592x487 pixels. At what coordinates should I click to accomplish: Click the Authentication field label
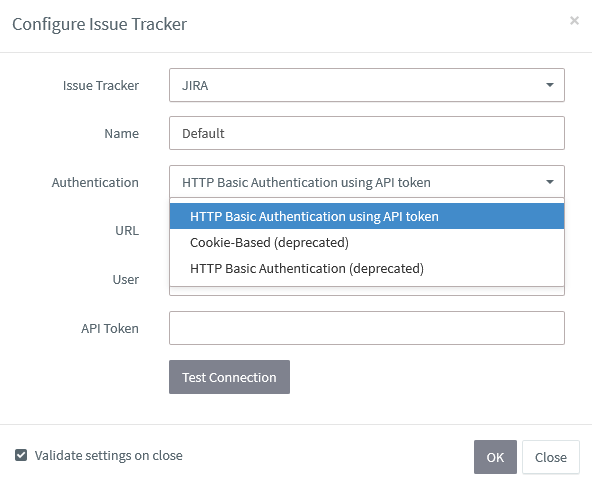[95, 182]
